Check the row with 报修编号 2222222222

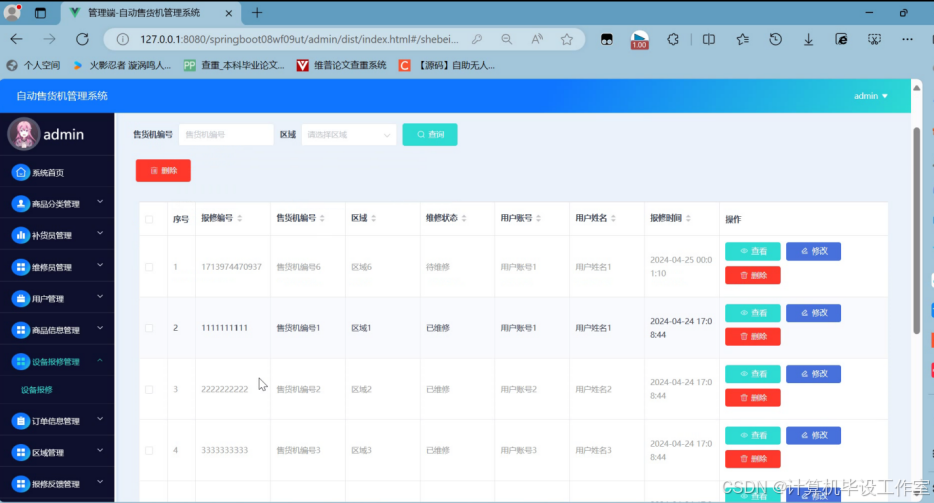tap(149, 389)
